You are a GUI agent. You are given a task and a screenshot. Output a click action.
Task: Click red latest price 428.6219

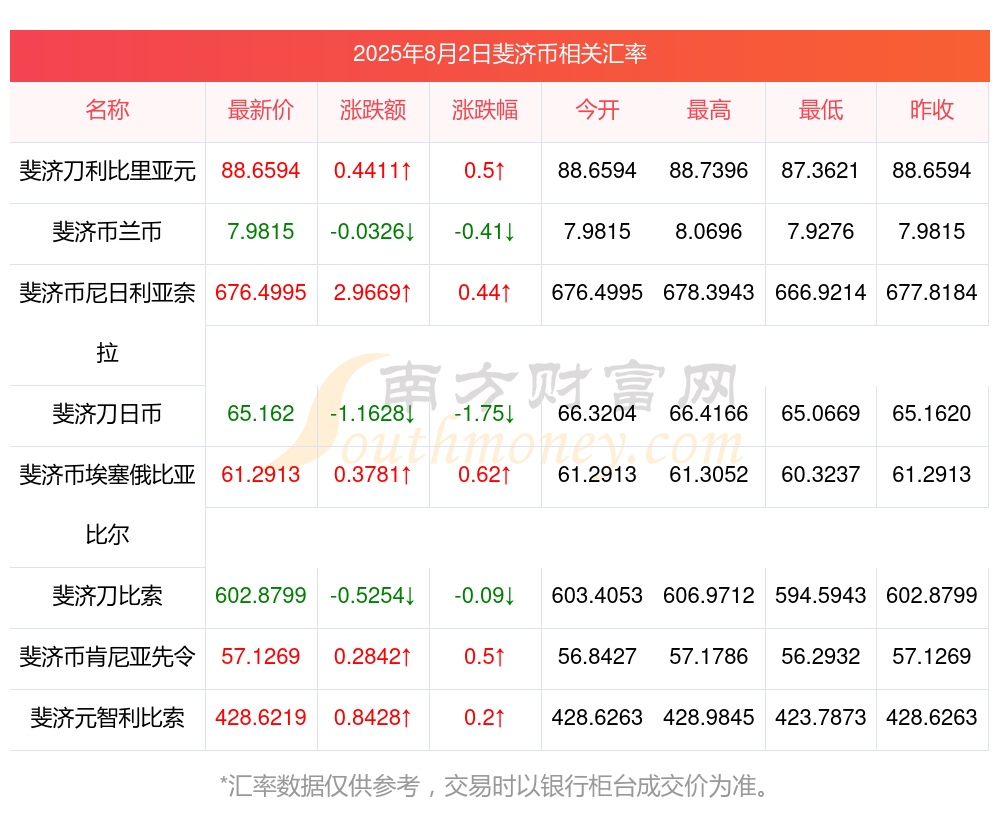pos(261,718)
